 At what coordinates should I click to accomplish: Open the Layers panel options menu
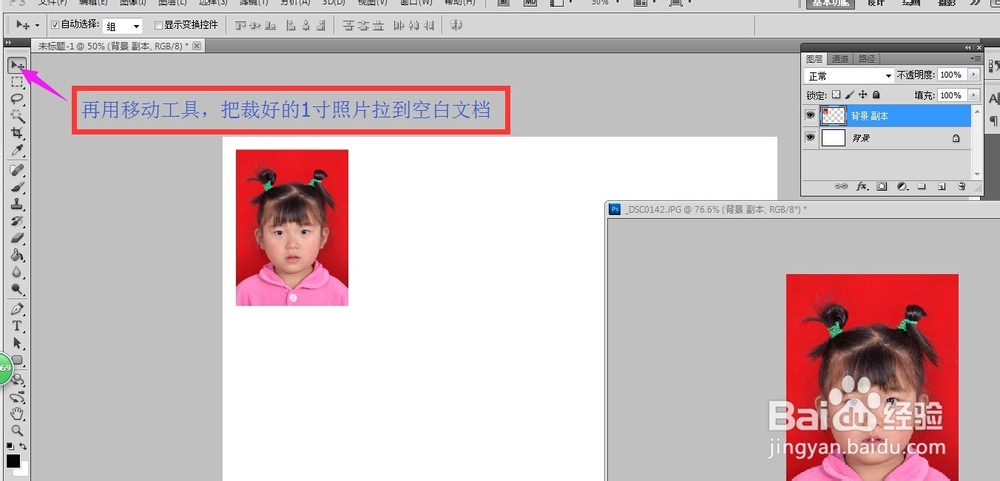pos(976,58)
